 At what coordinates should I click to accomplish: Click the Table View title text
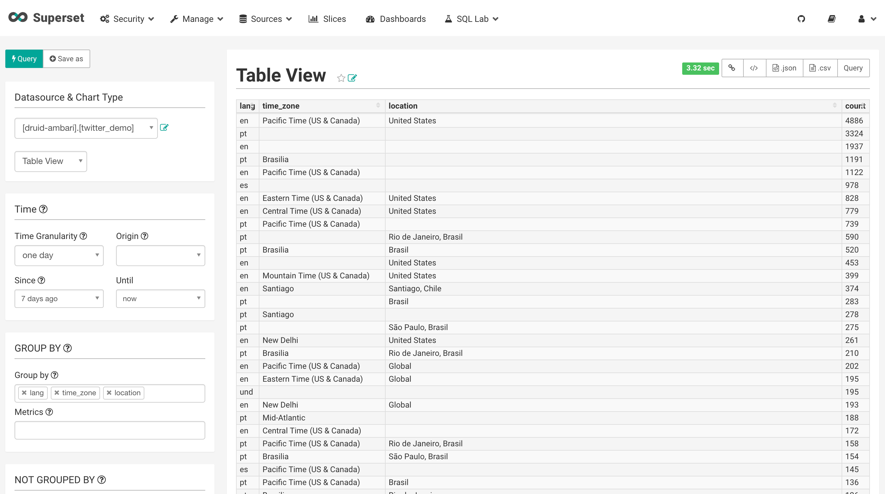tap(281, 75)
